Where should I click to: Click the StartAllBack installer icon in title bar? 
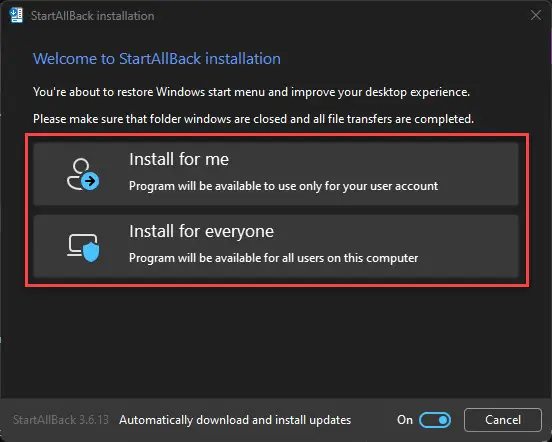[16, 15]
